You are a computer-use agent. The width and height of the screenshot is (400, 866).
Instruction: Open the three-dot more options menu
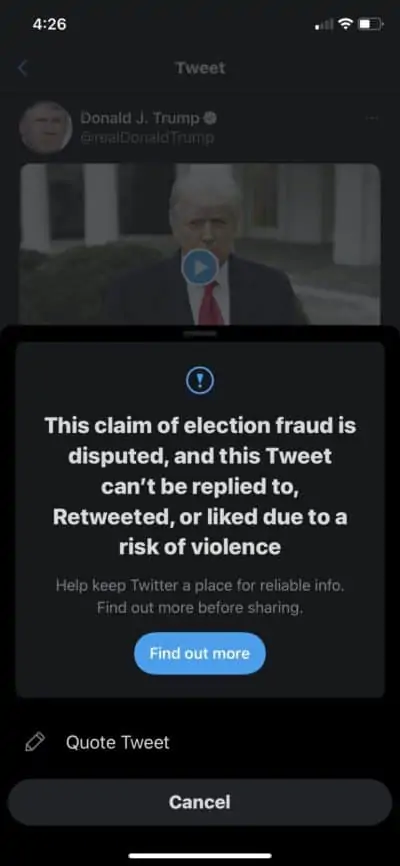point(372,118)
